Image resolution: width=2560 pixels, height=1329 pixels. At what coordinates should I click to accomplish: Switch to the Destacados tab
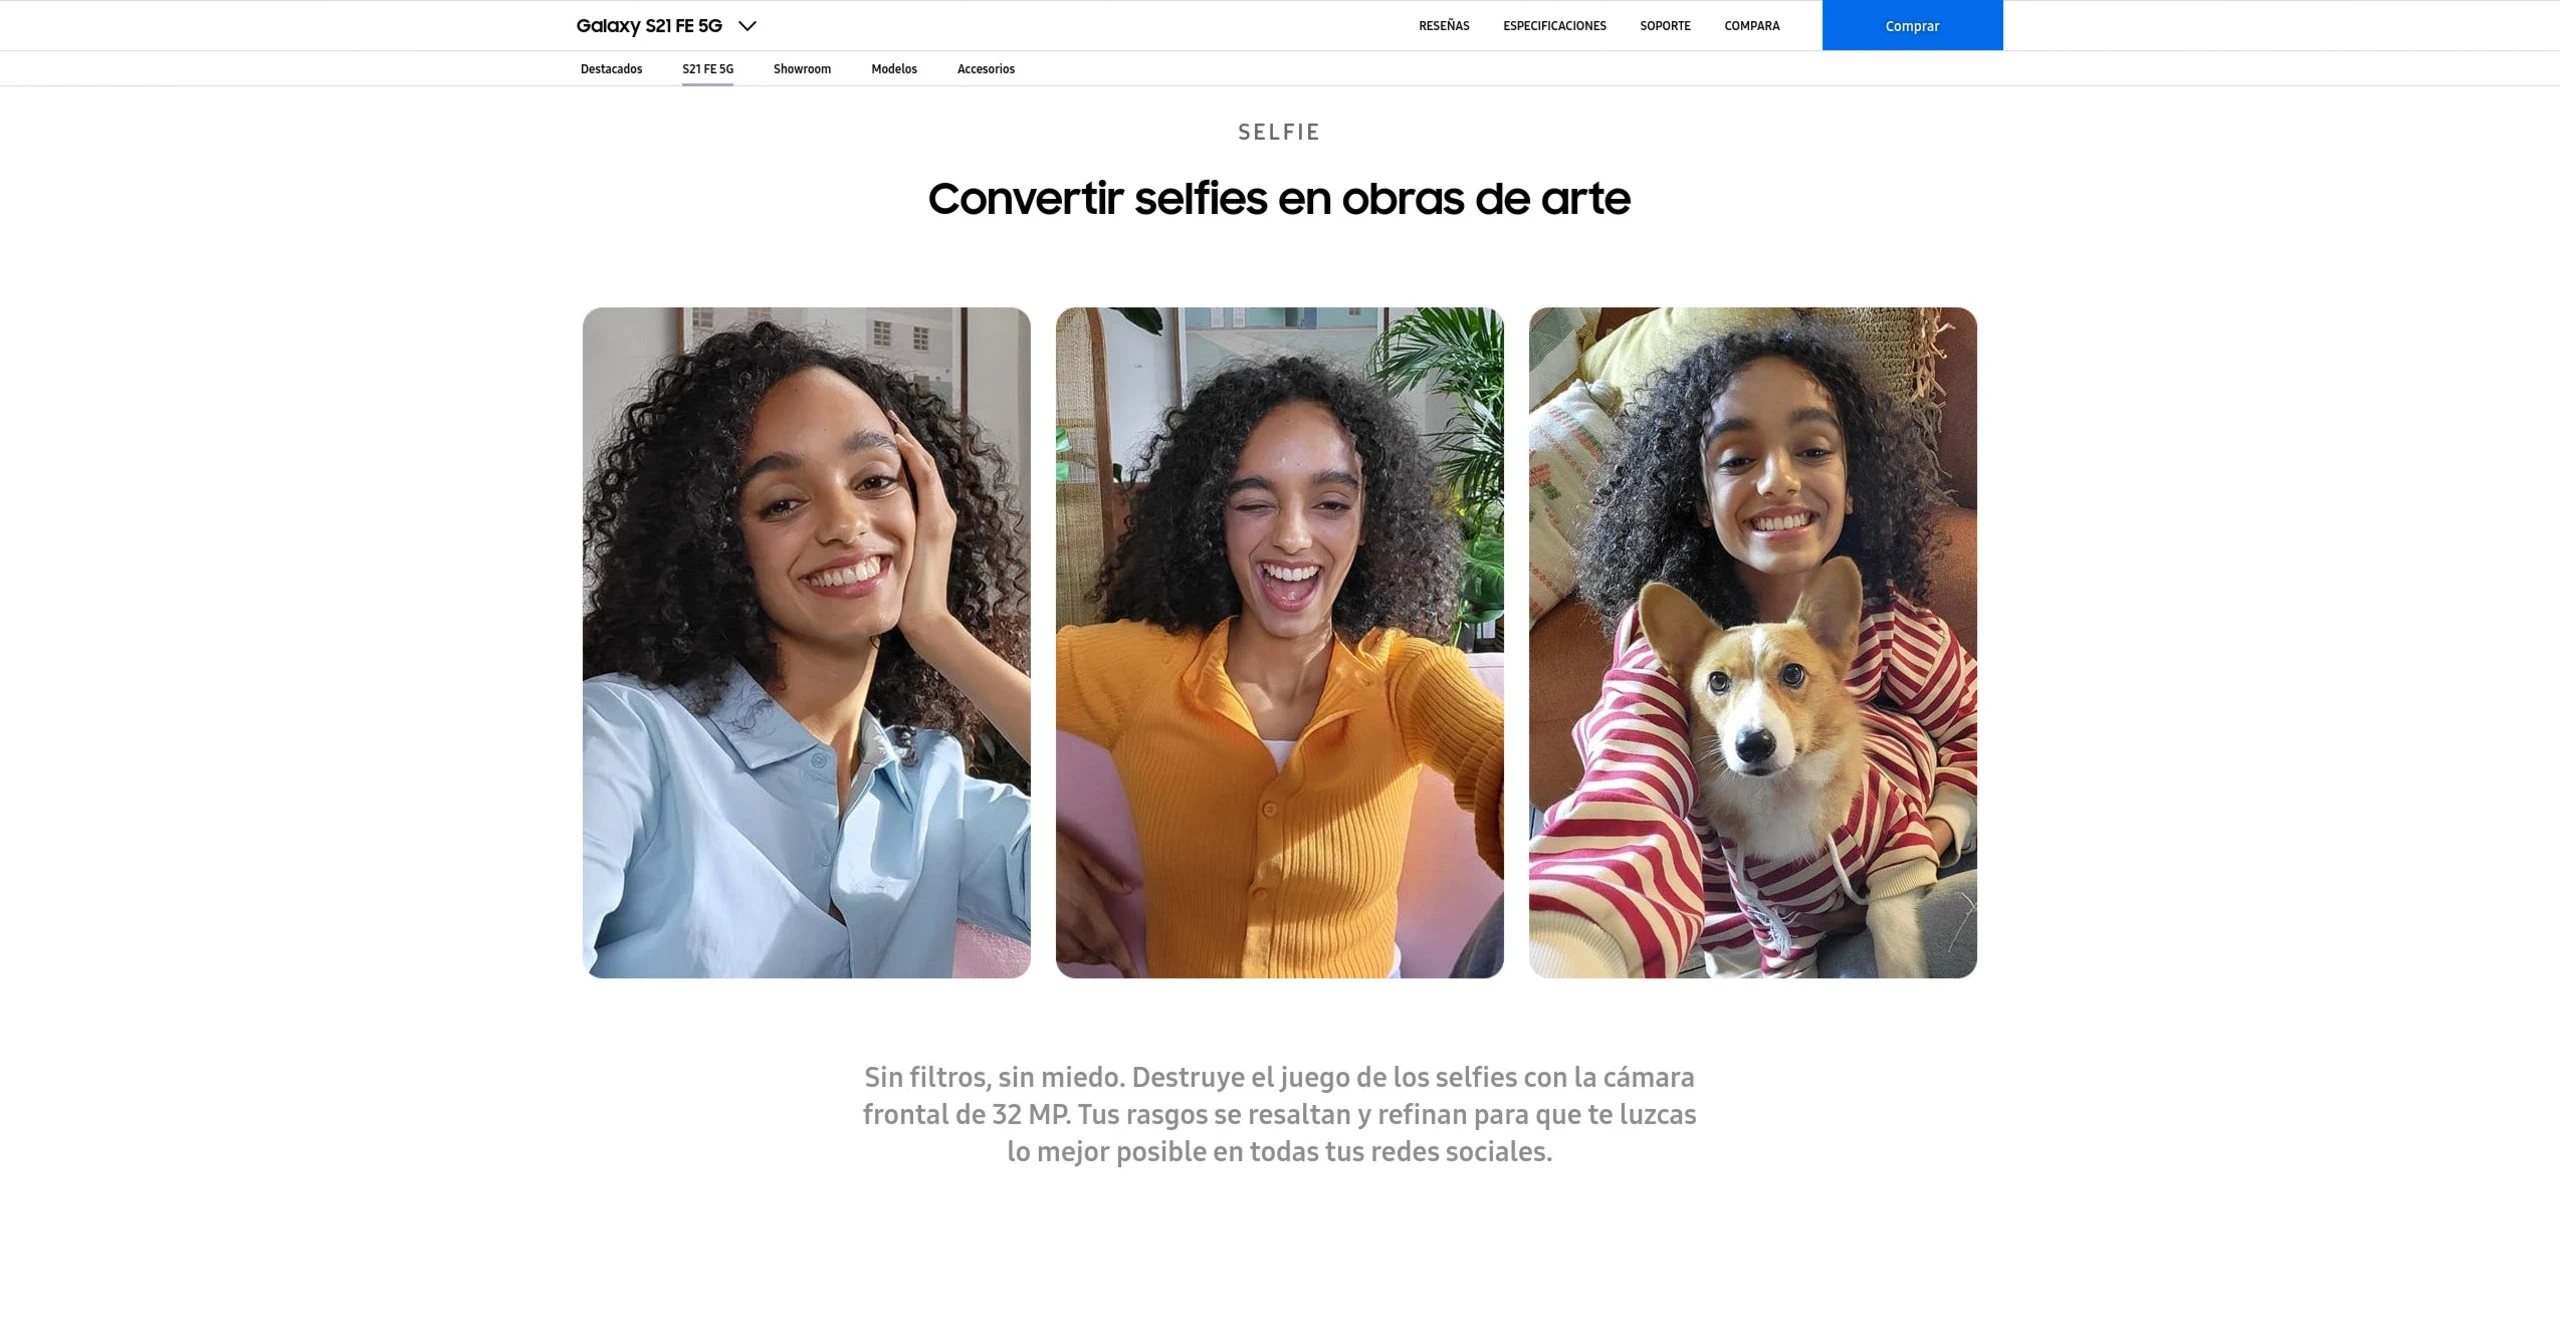click(611, 69)
